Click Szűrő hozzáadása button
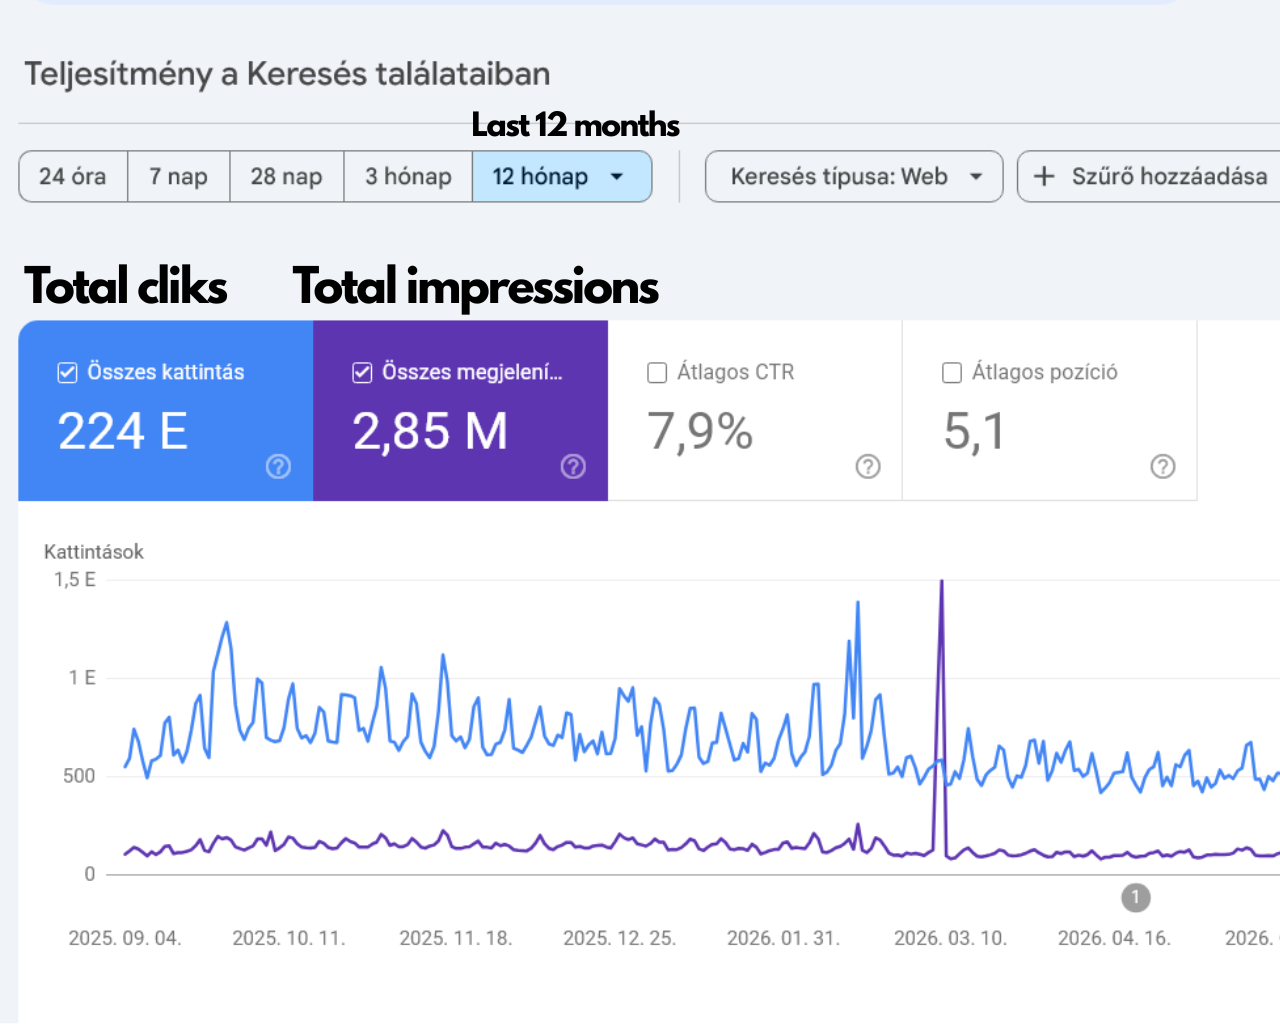 click(x=1149, y=177)
